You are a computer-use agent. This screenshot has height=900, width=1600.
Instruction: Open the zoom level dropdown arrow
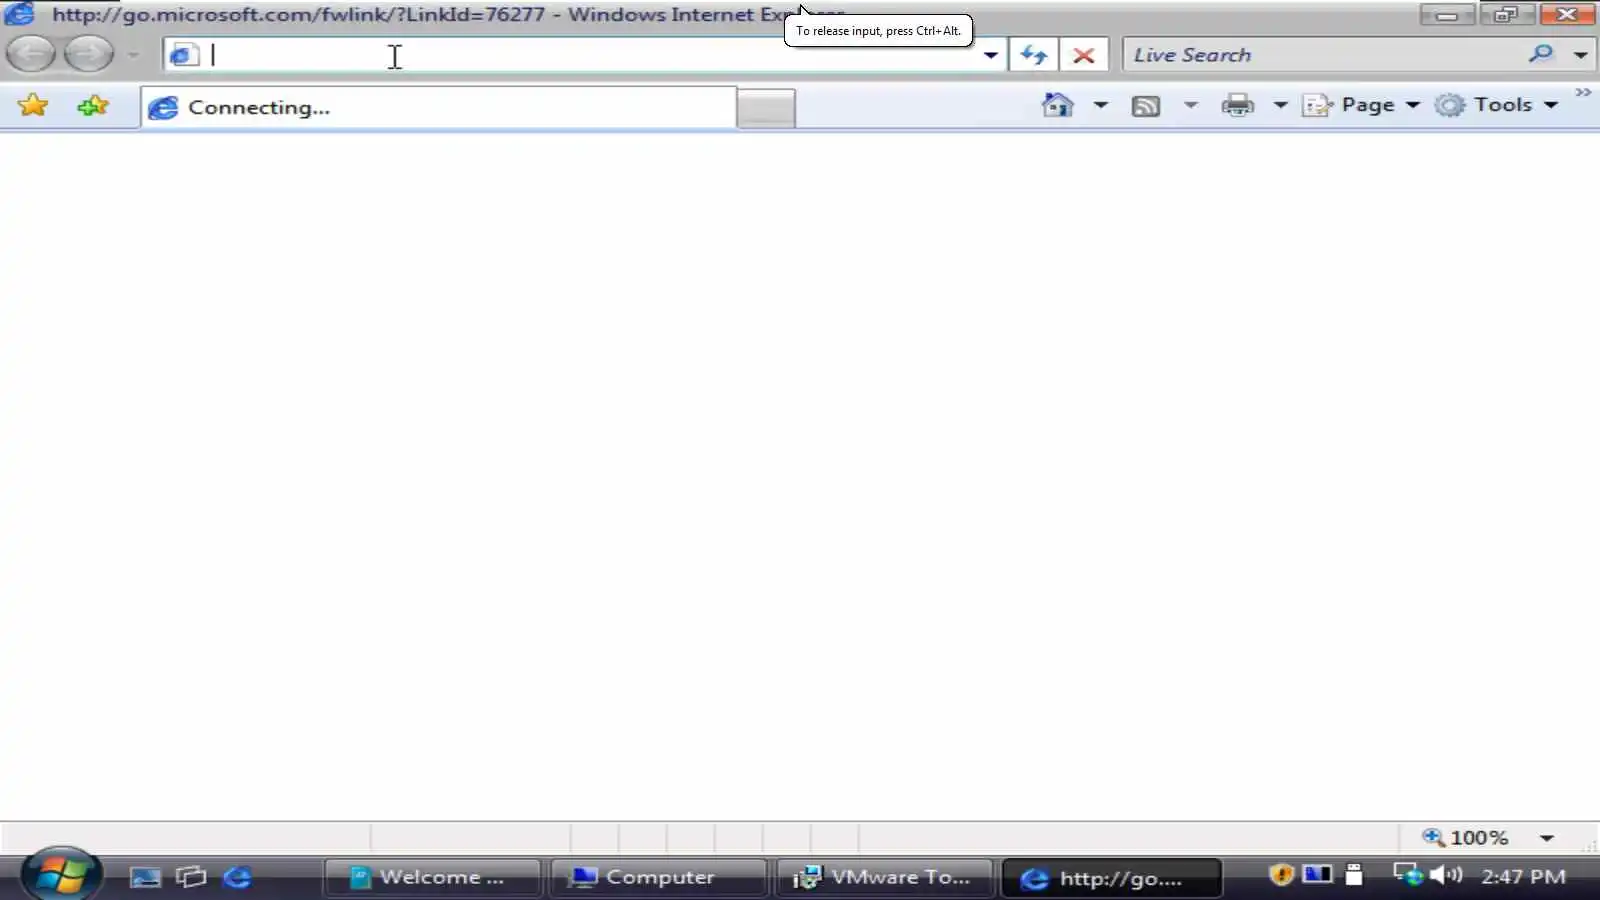(x=1547, y=838)
